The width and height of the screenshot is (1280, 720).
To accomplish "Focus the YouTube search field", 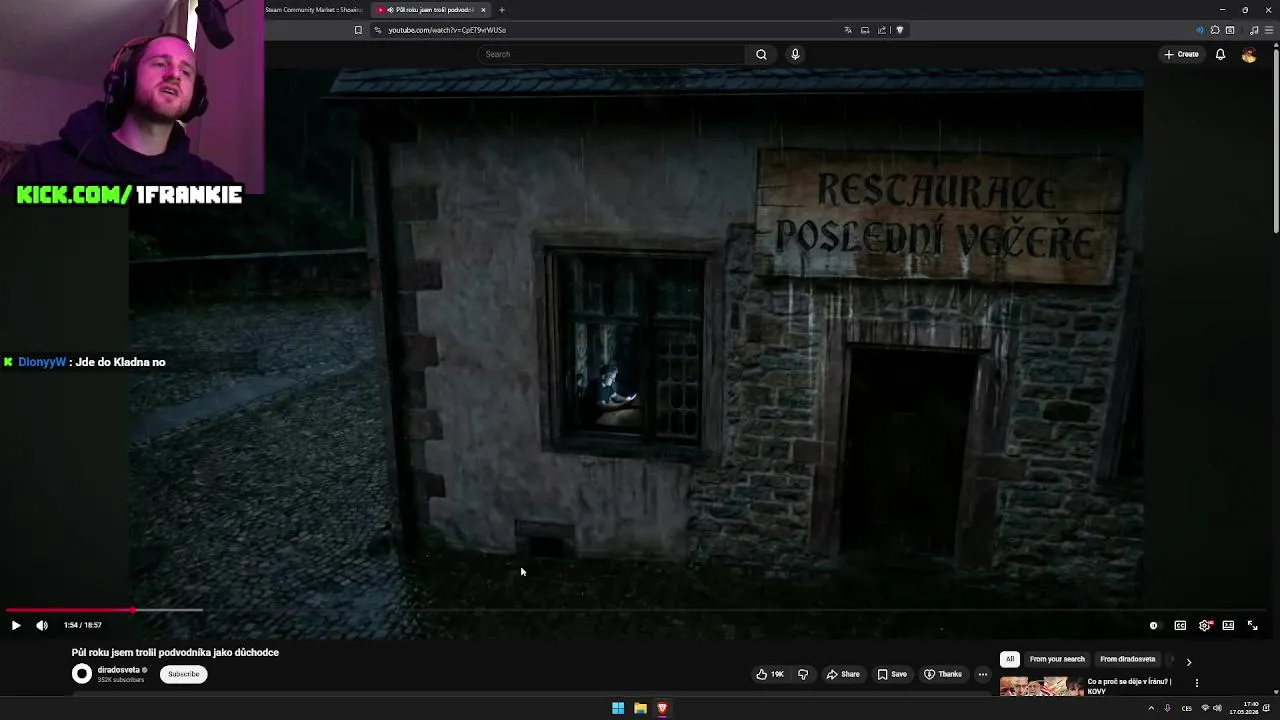I will pyautogui.click(x=612, y=54).
